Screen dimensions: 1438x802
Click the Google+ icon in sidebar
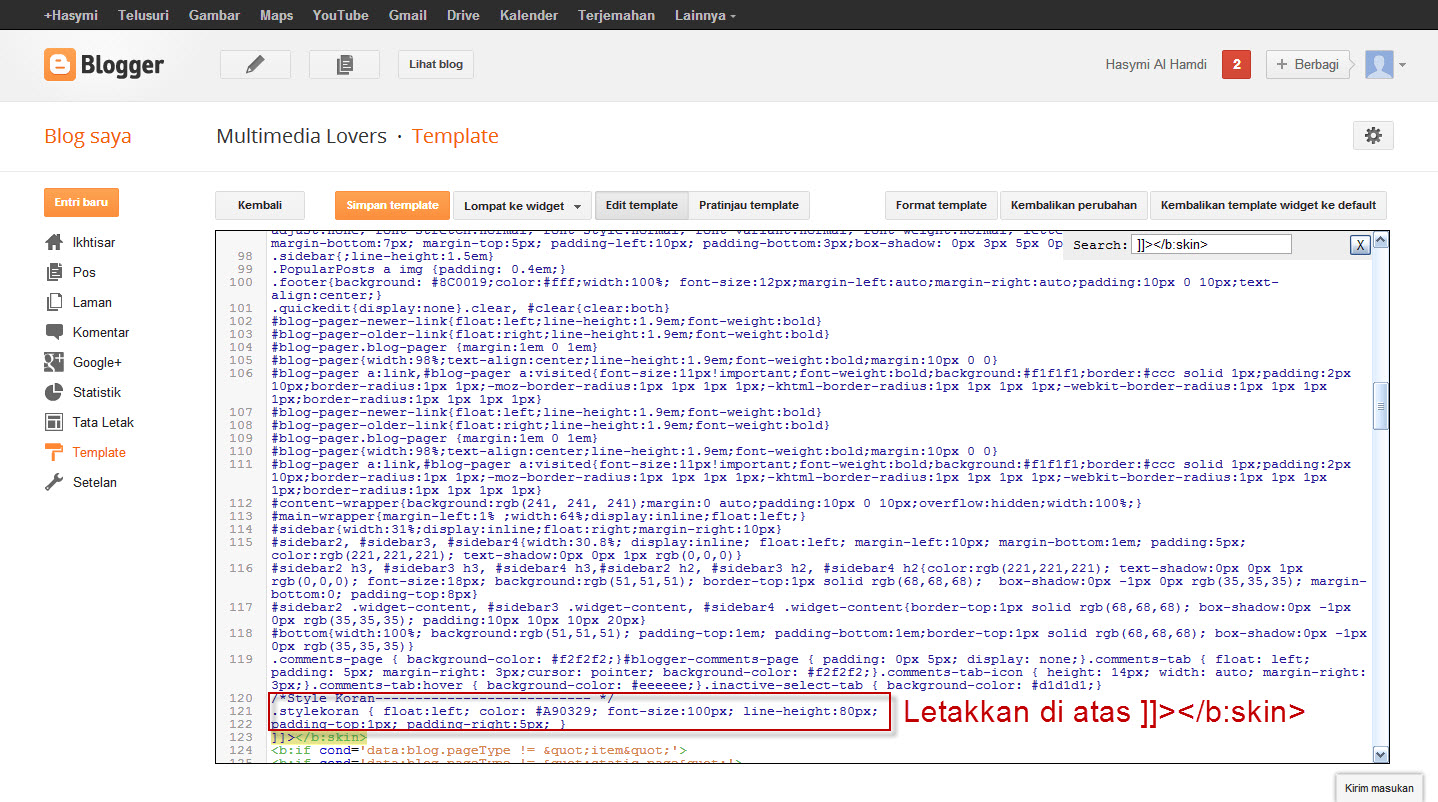click(54, 362)
